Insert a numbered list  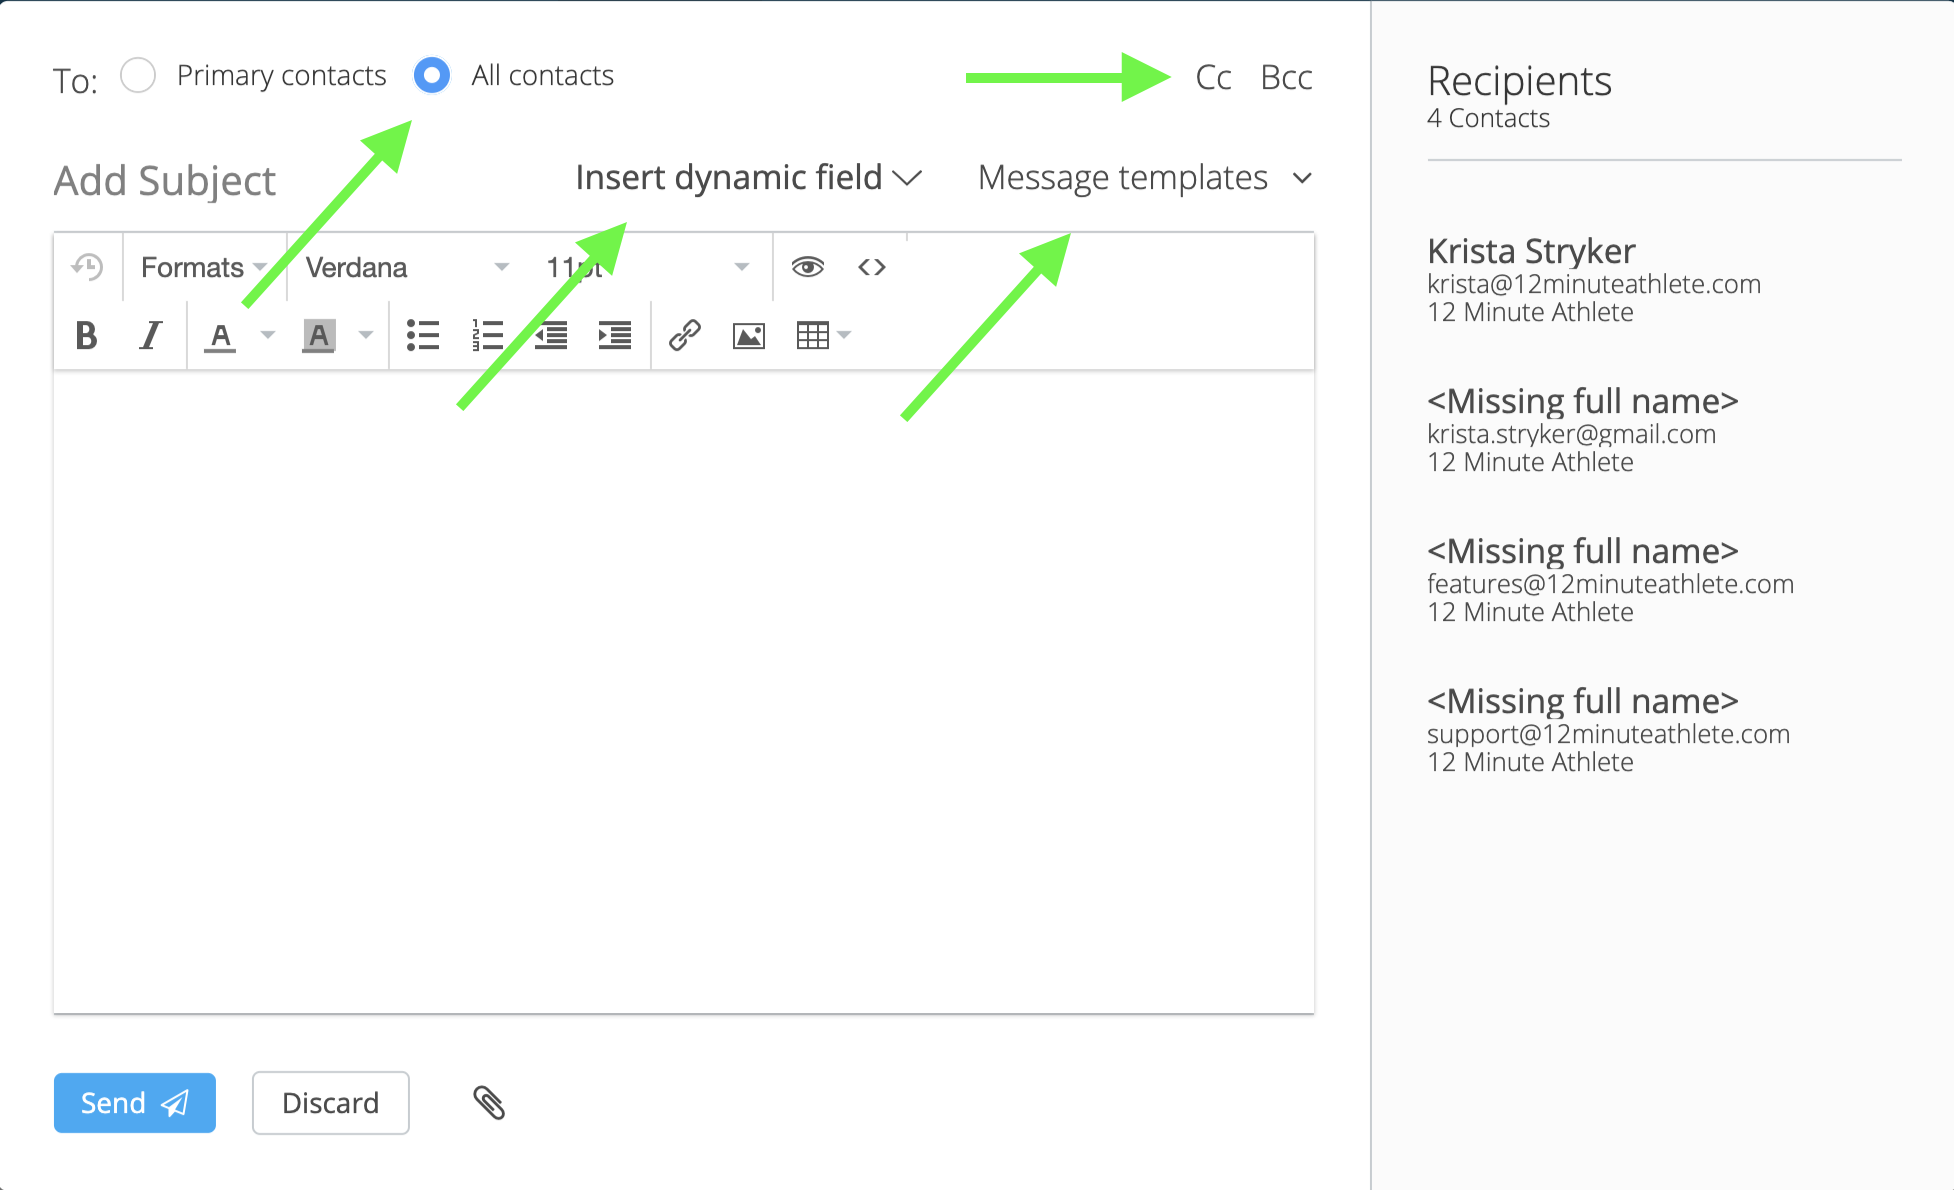(x=487, y=336)
